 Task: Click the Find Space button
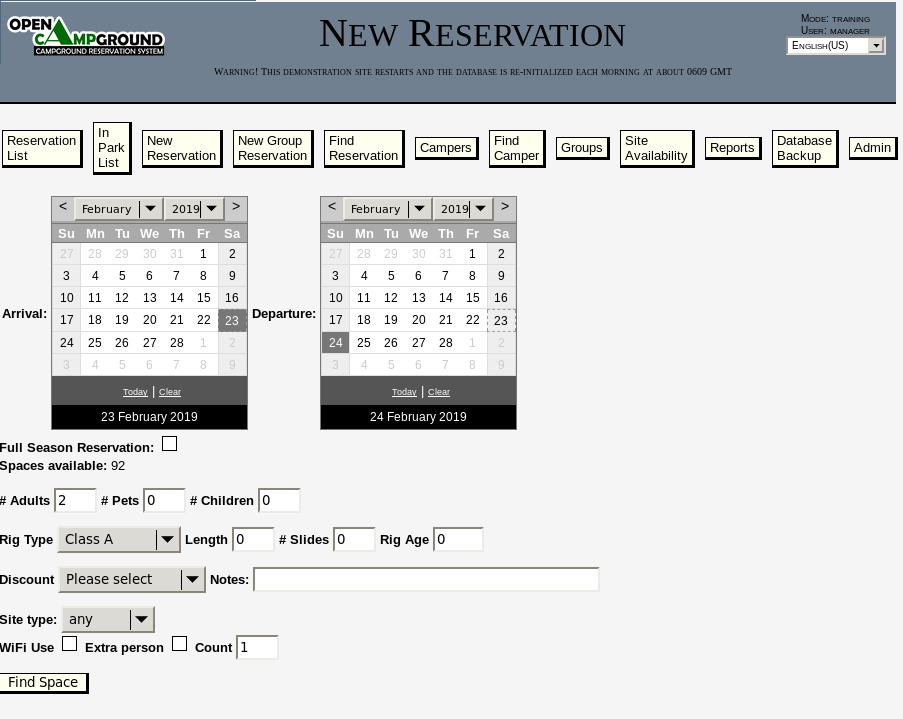[43, 682]
